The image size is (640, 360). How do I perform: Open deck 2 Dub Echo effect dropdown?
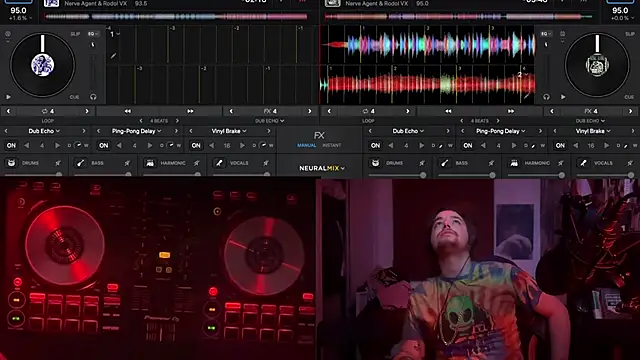point(408,131)
